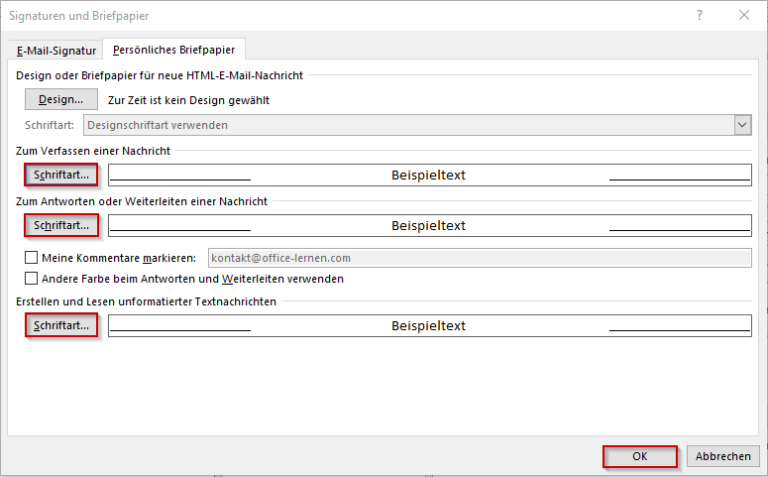Image resolution: width=768 pixels, height=477 pixels.
Task: Open Schriftart for replying or forwarding
Action: 61,225
